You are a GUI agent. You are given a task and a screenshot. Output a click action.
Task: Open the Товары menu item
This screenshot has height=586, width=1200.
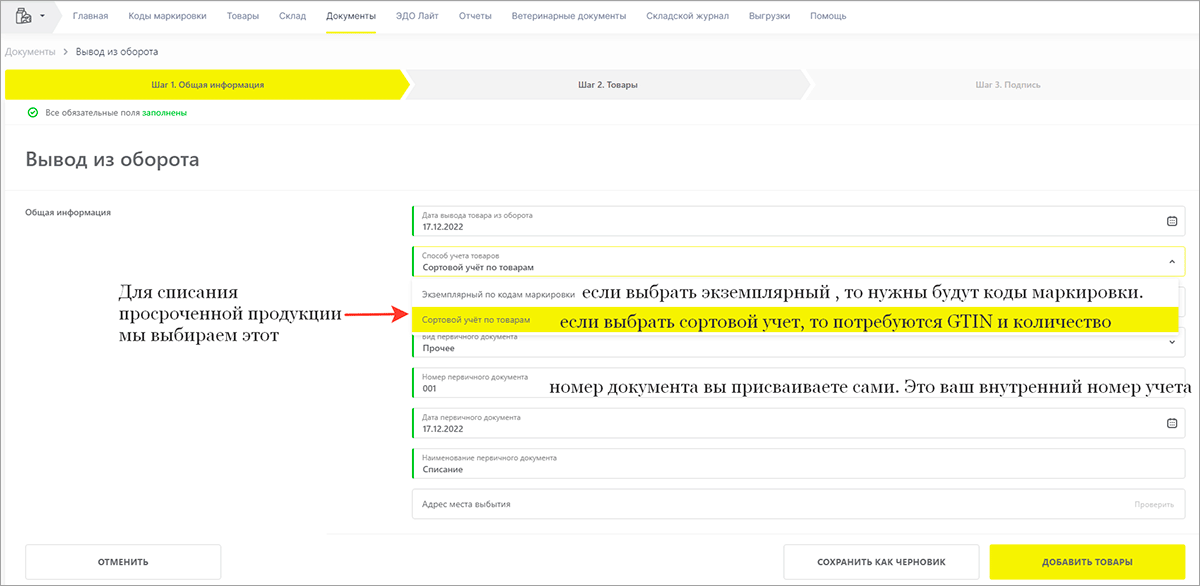[x=242, y=16]
